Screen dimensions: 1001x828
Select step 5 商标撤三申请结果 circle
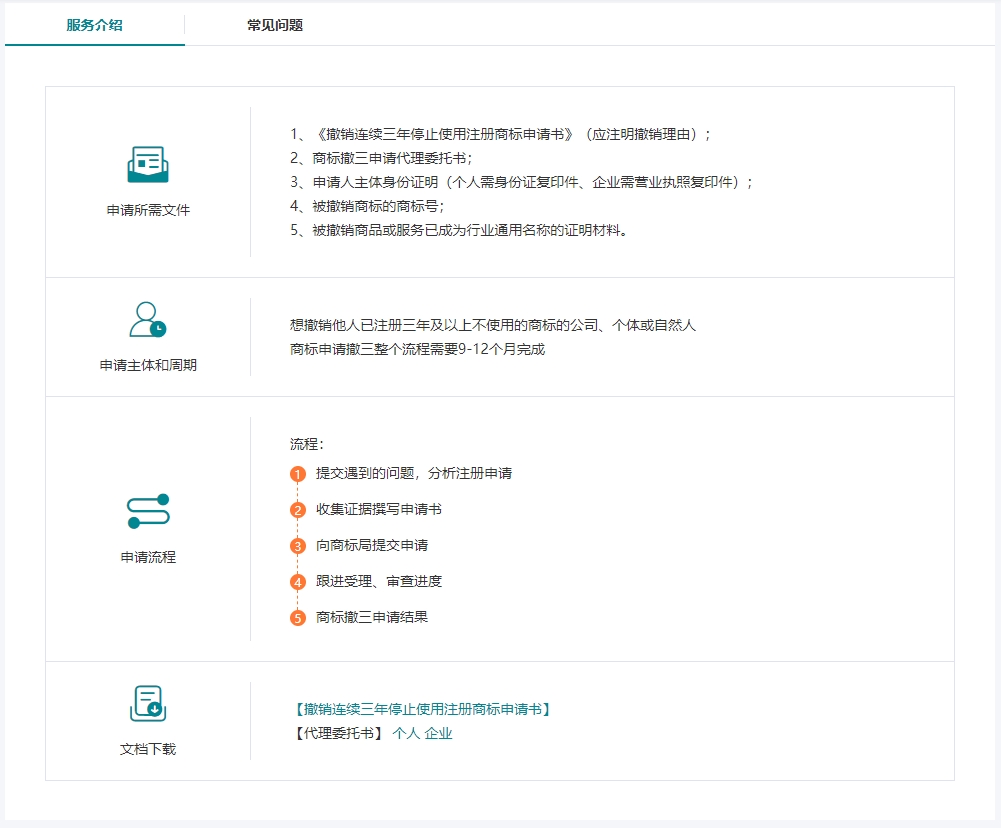tap(297, 617)
